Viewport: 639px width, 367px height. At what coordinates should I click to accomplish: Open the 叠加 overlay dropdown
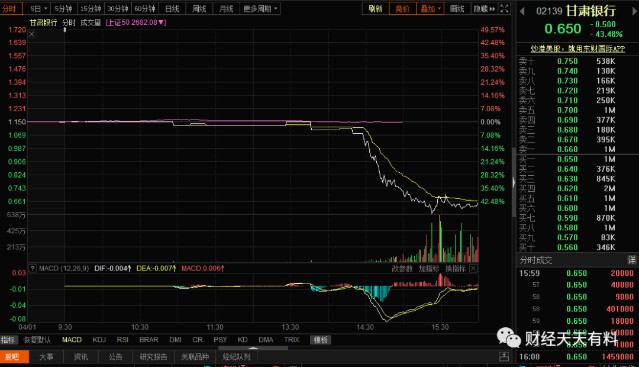(430, 9)
